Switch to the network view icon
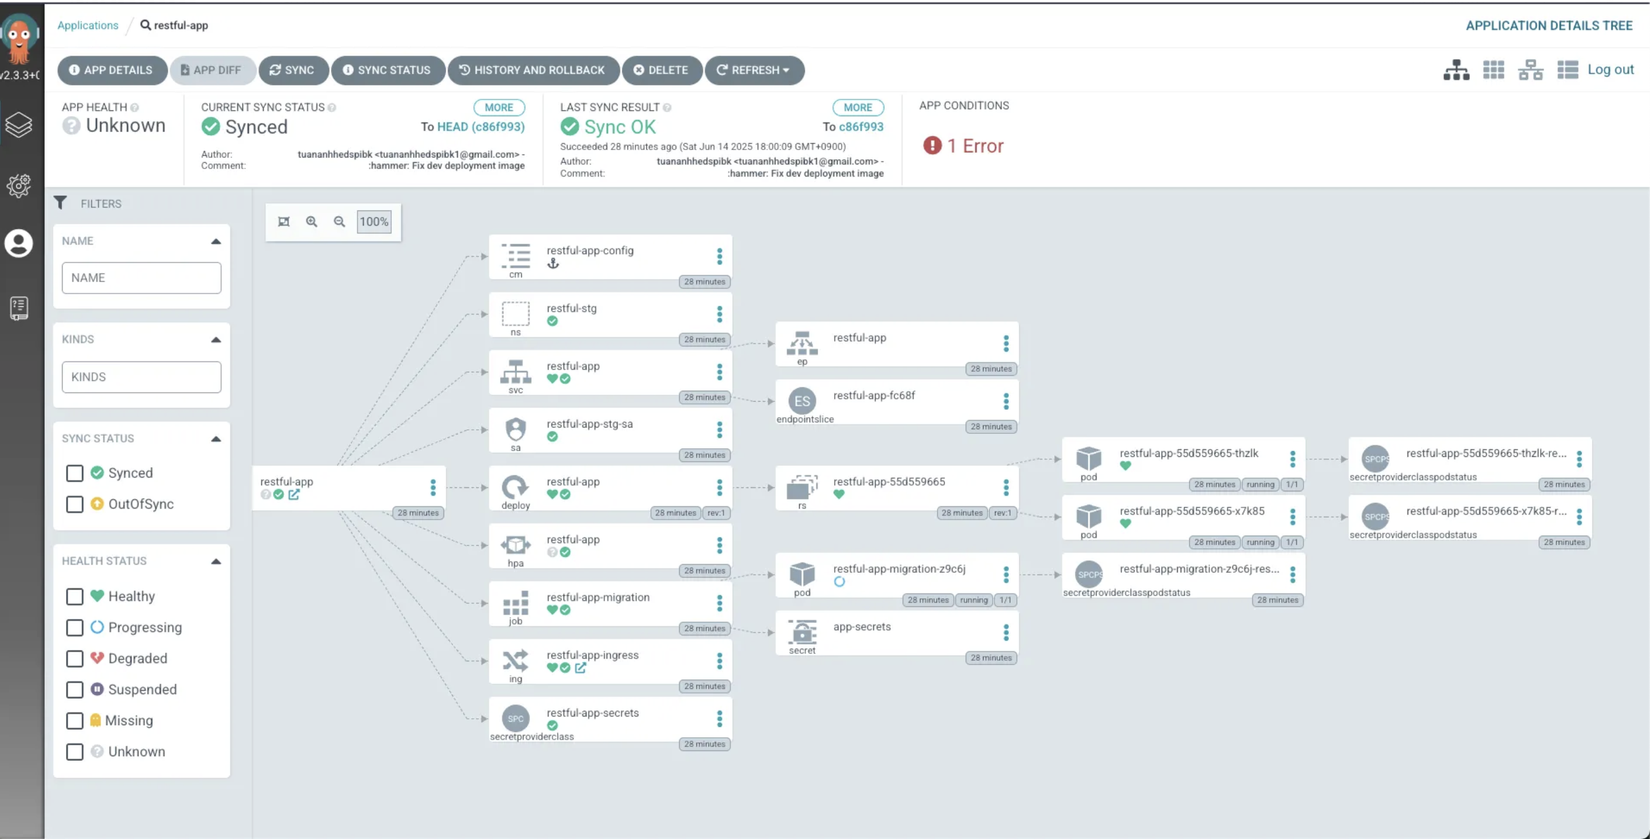Screen dimensions: 1650x839 point(1530,70)
